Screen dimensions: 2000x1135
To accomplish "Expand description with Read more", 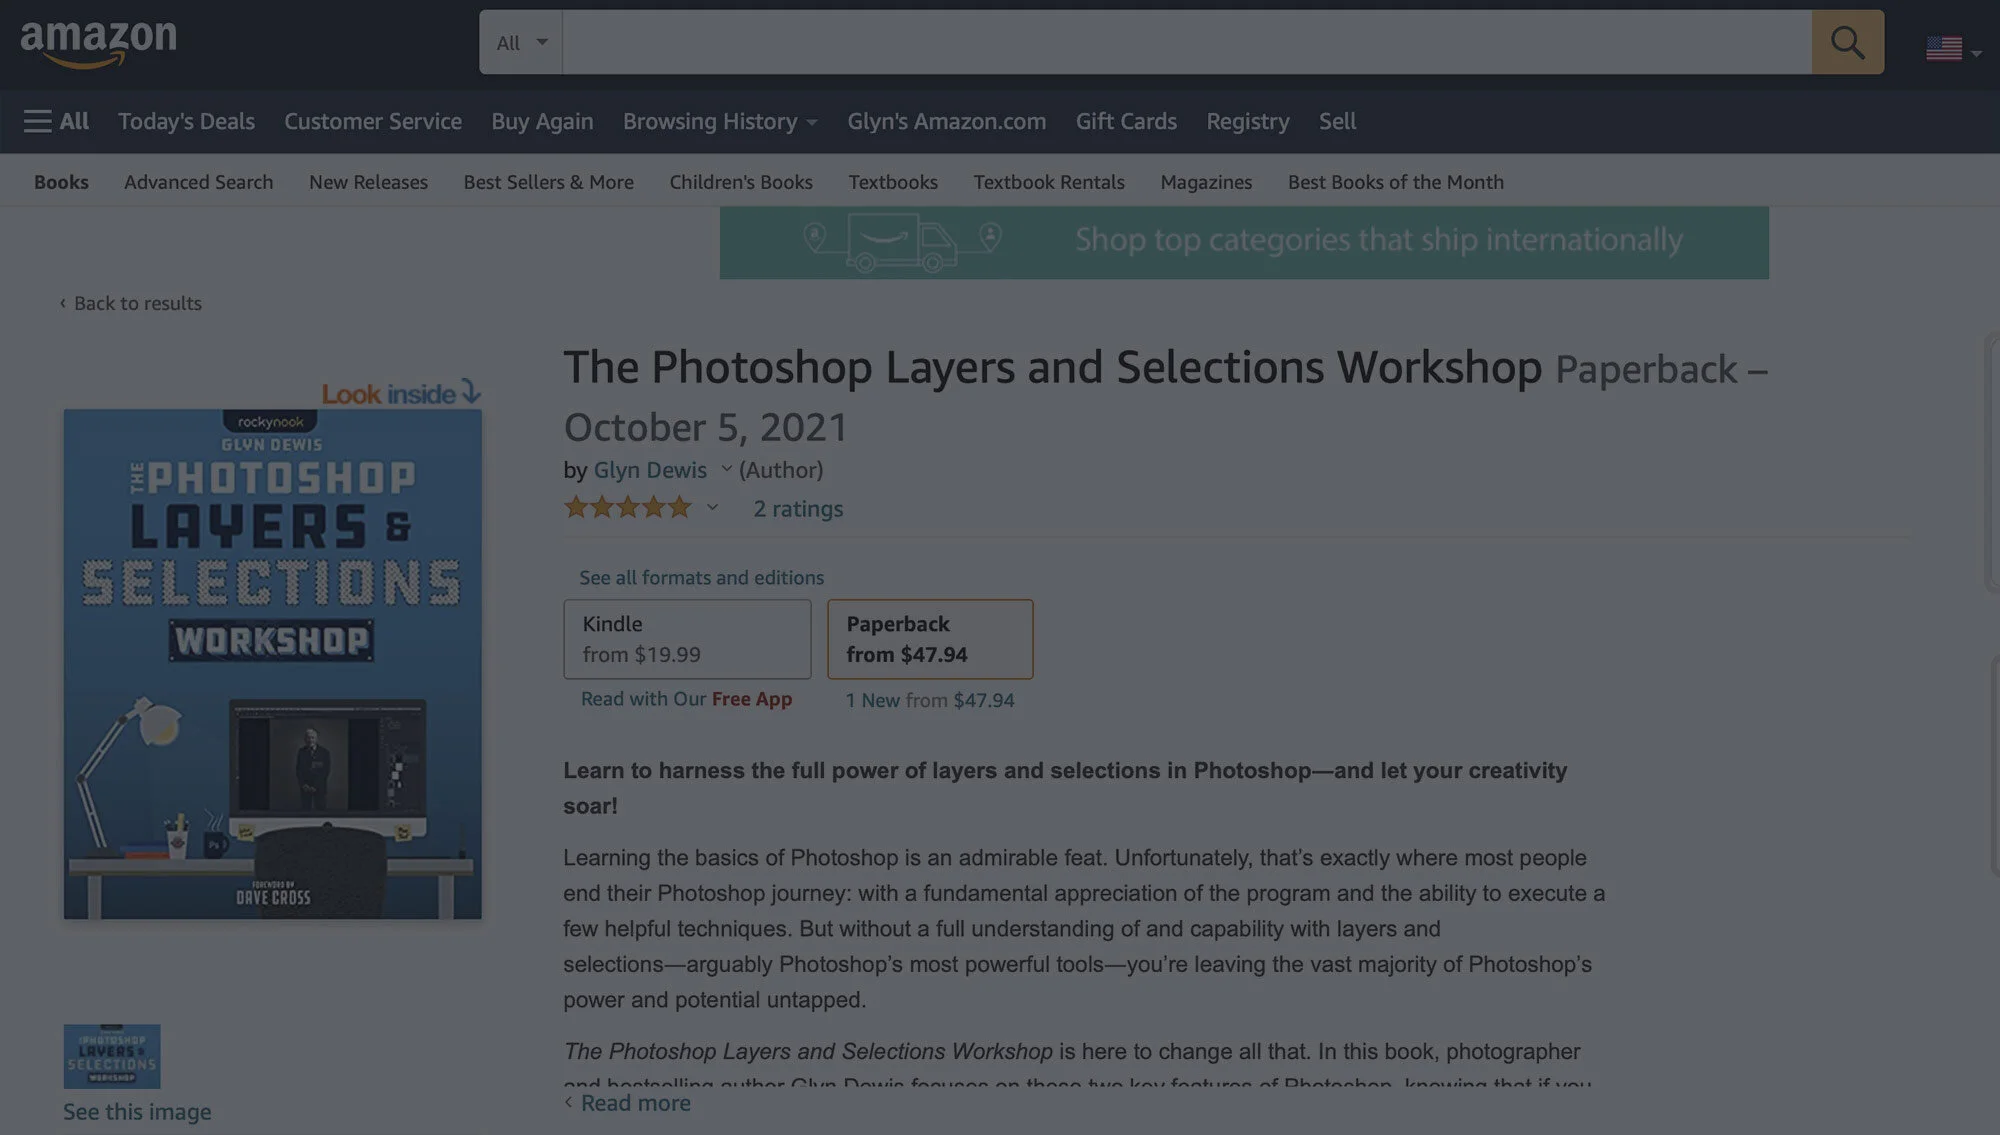I will point(635,1103).
